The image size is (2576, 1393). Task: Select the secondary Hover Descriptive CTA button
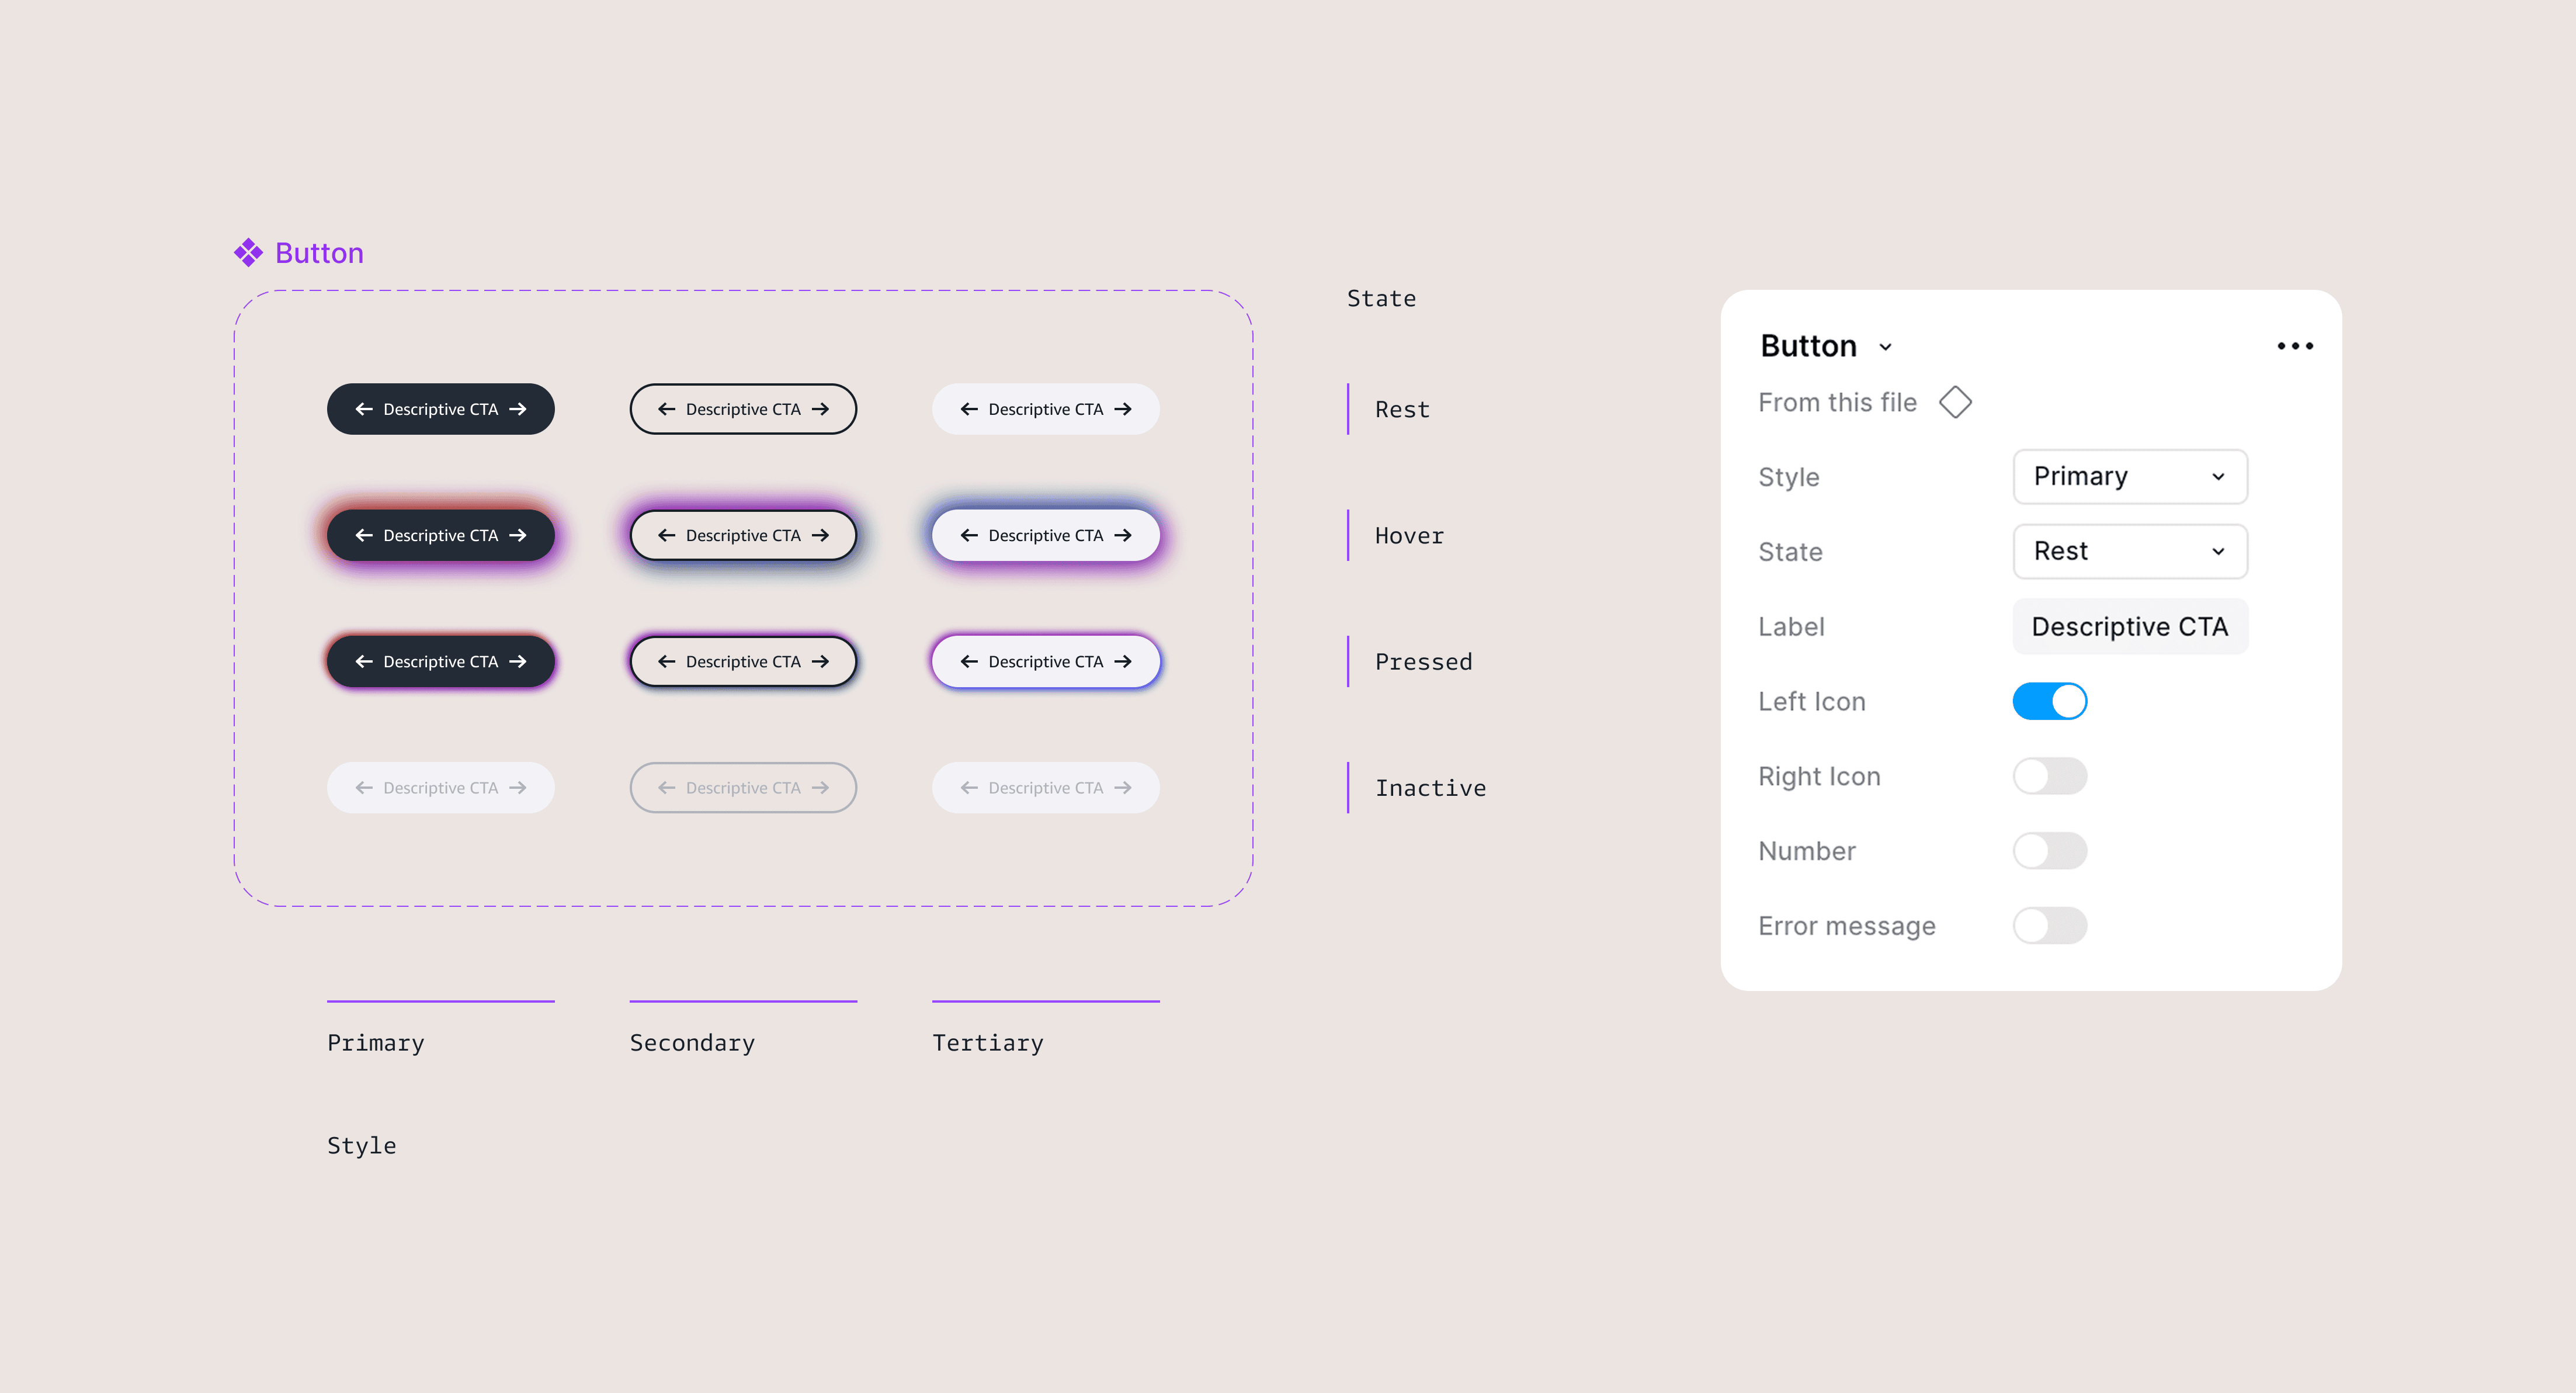click(743, 535)
